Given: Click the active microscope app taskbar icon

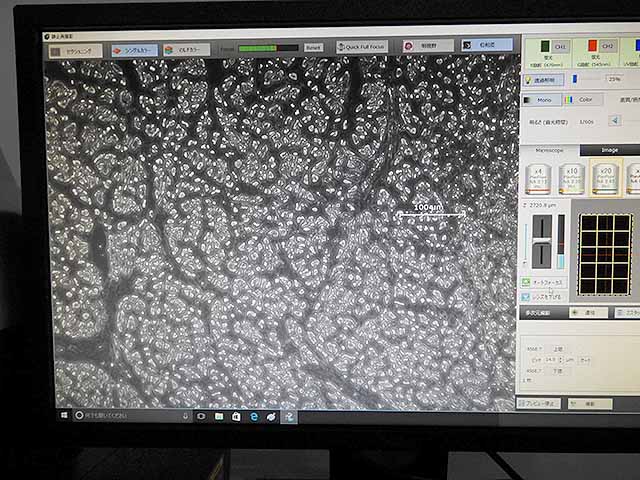Looking at the screenshot, I should click(289, 417).
